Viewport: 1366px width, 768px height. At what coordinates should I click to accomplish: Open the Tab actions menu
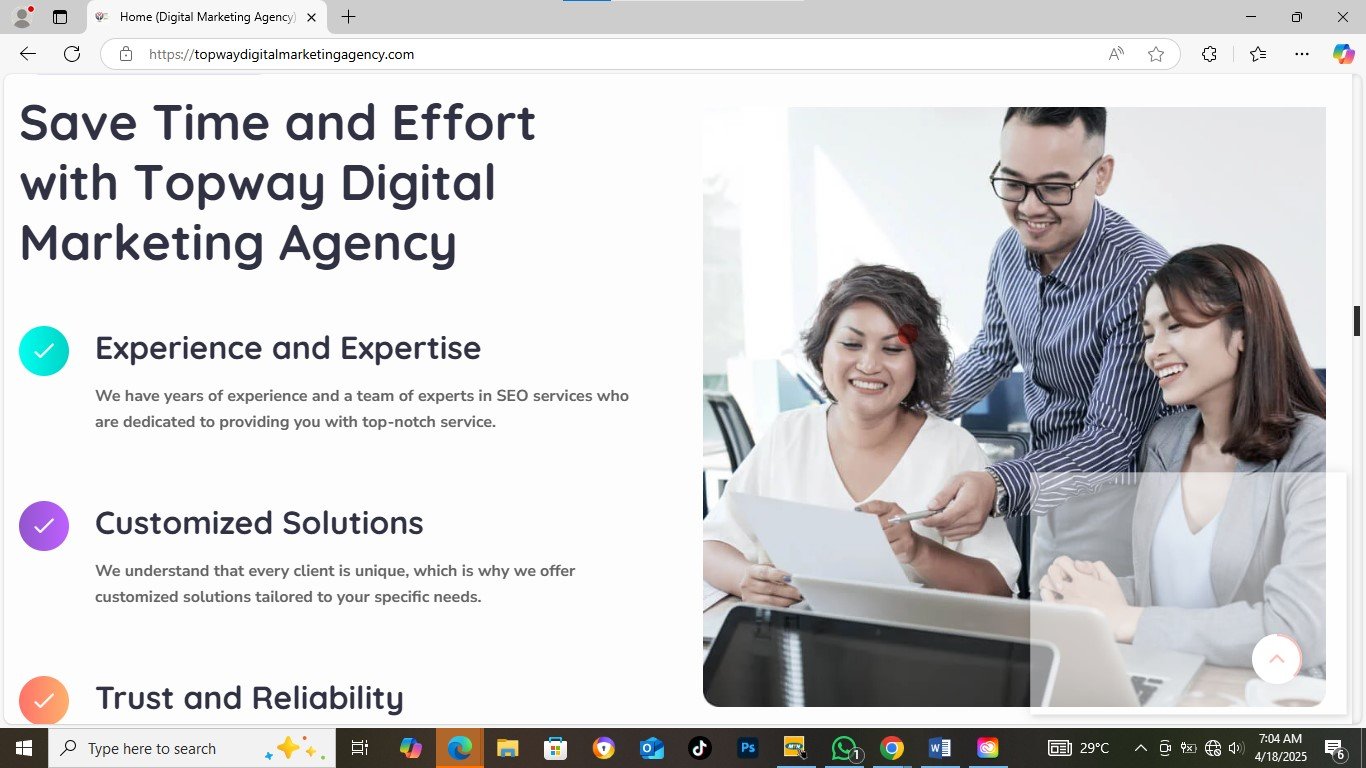(x=60, y=17)
